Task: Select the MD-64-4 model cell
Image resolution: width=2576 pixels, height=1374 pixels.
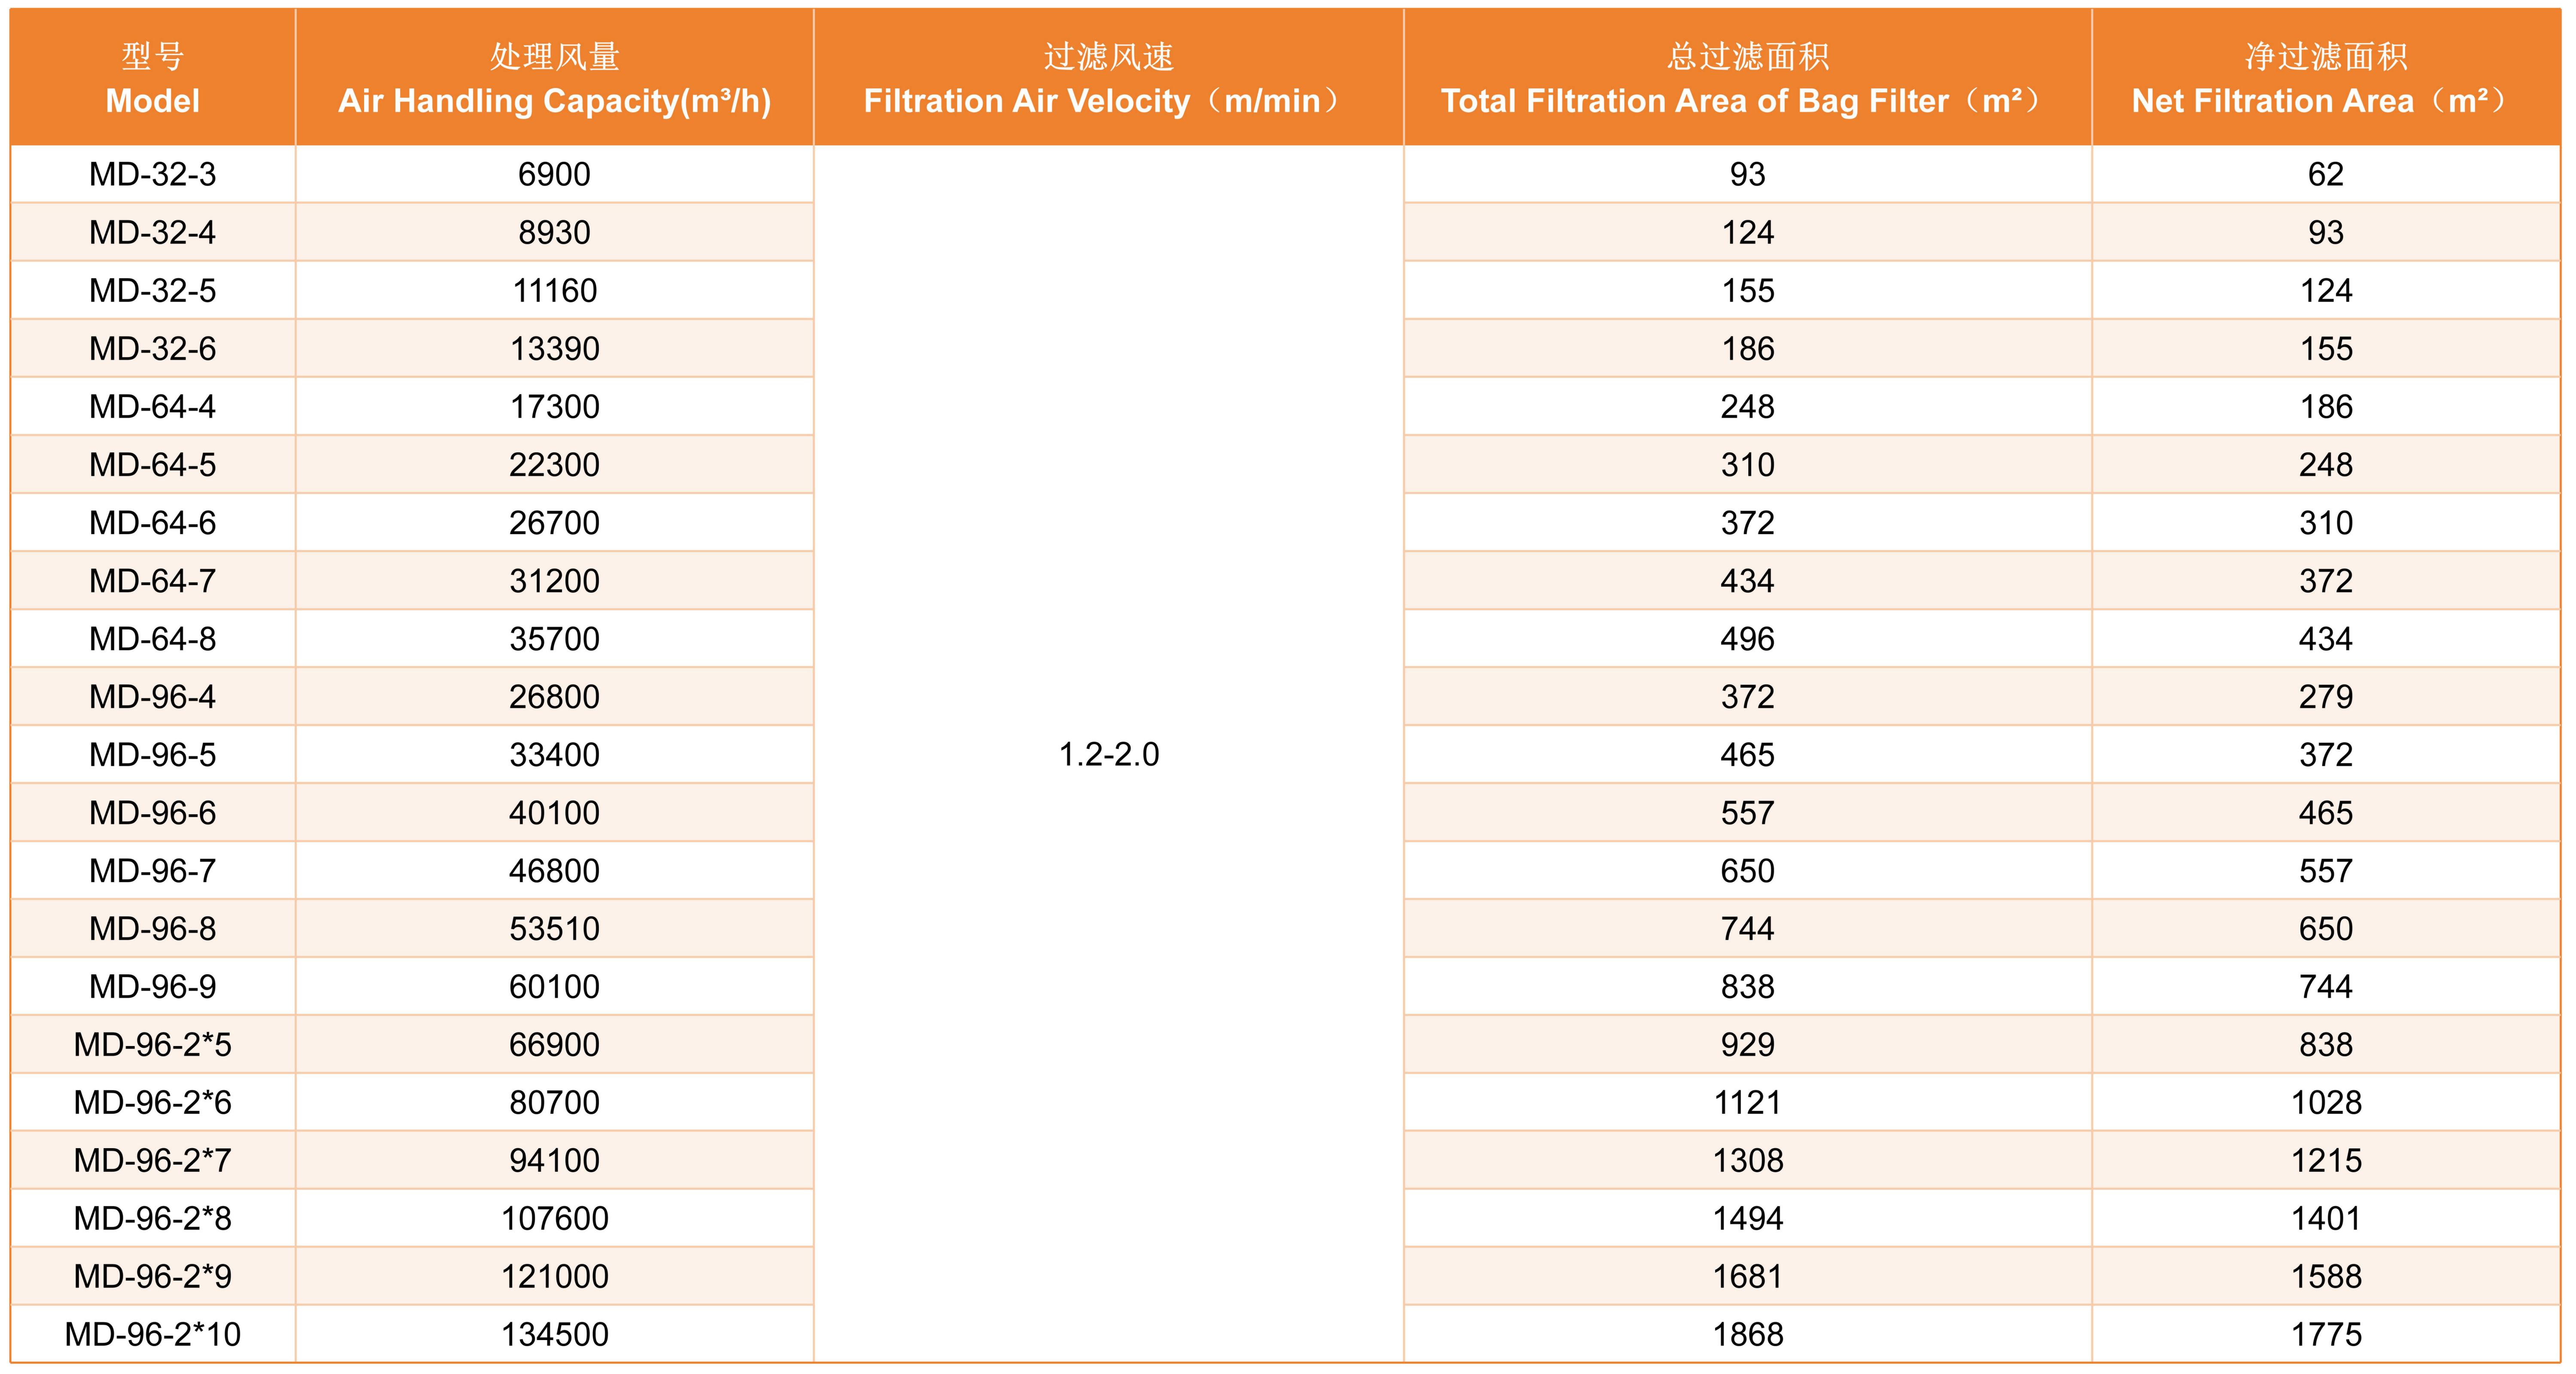Action: (152, 406)
